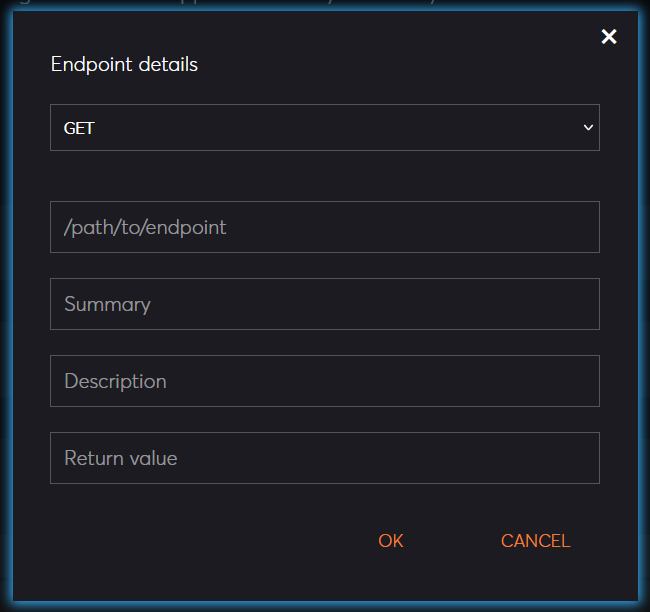Click the Description placeholder text
This screenshot has width=650, height=612.
click(x=115, y=381)
